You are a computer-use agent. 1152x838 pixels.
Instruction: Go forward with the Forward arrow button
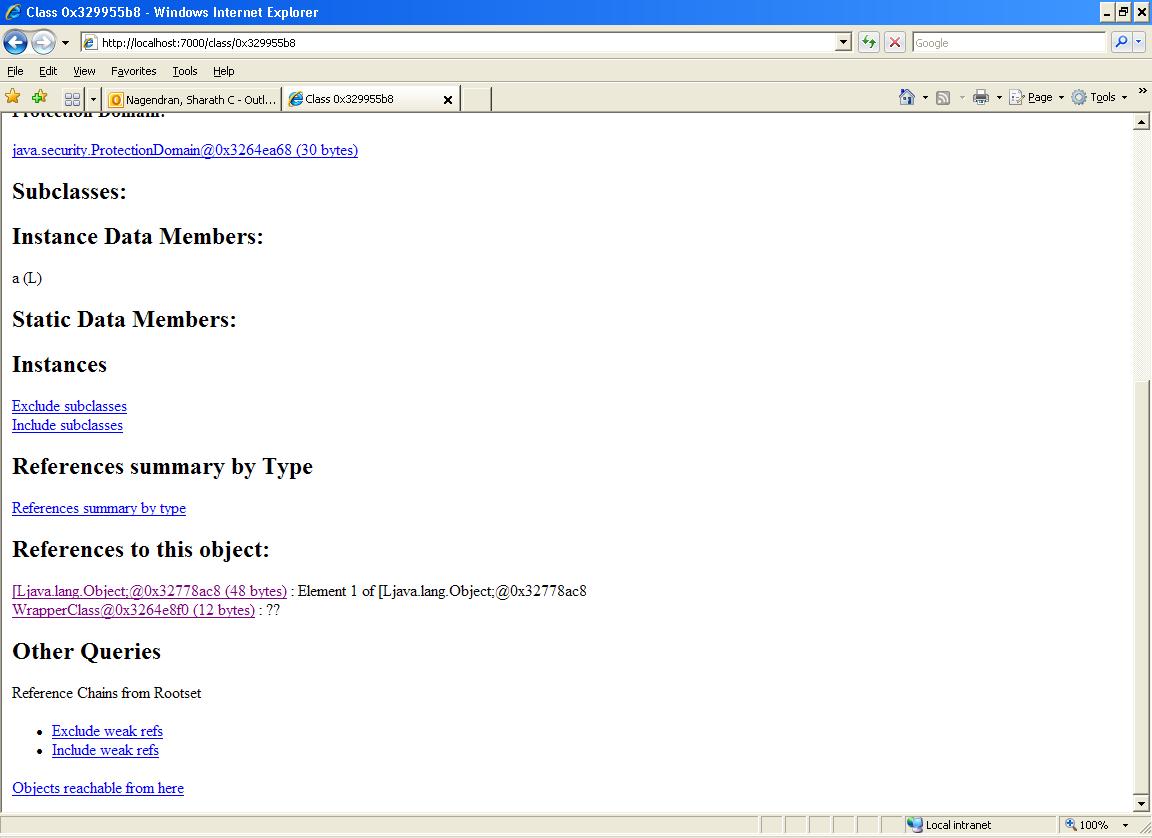coord(43,43)
